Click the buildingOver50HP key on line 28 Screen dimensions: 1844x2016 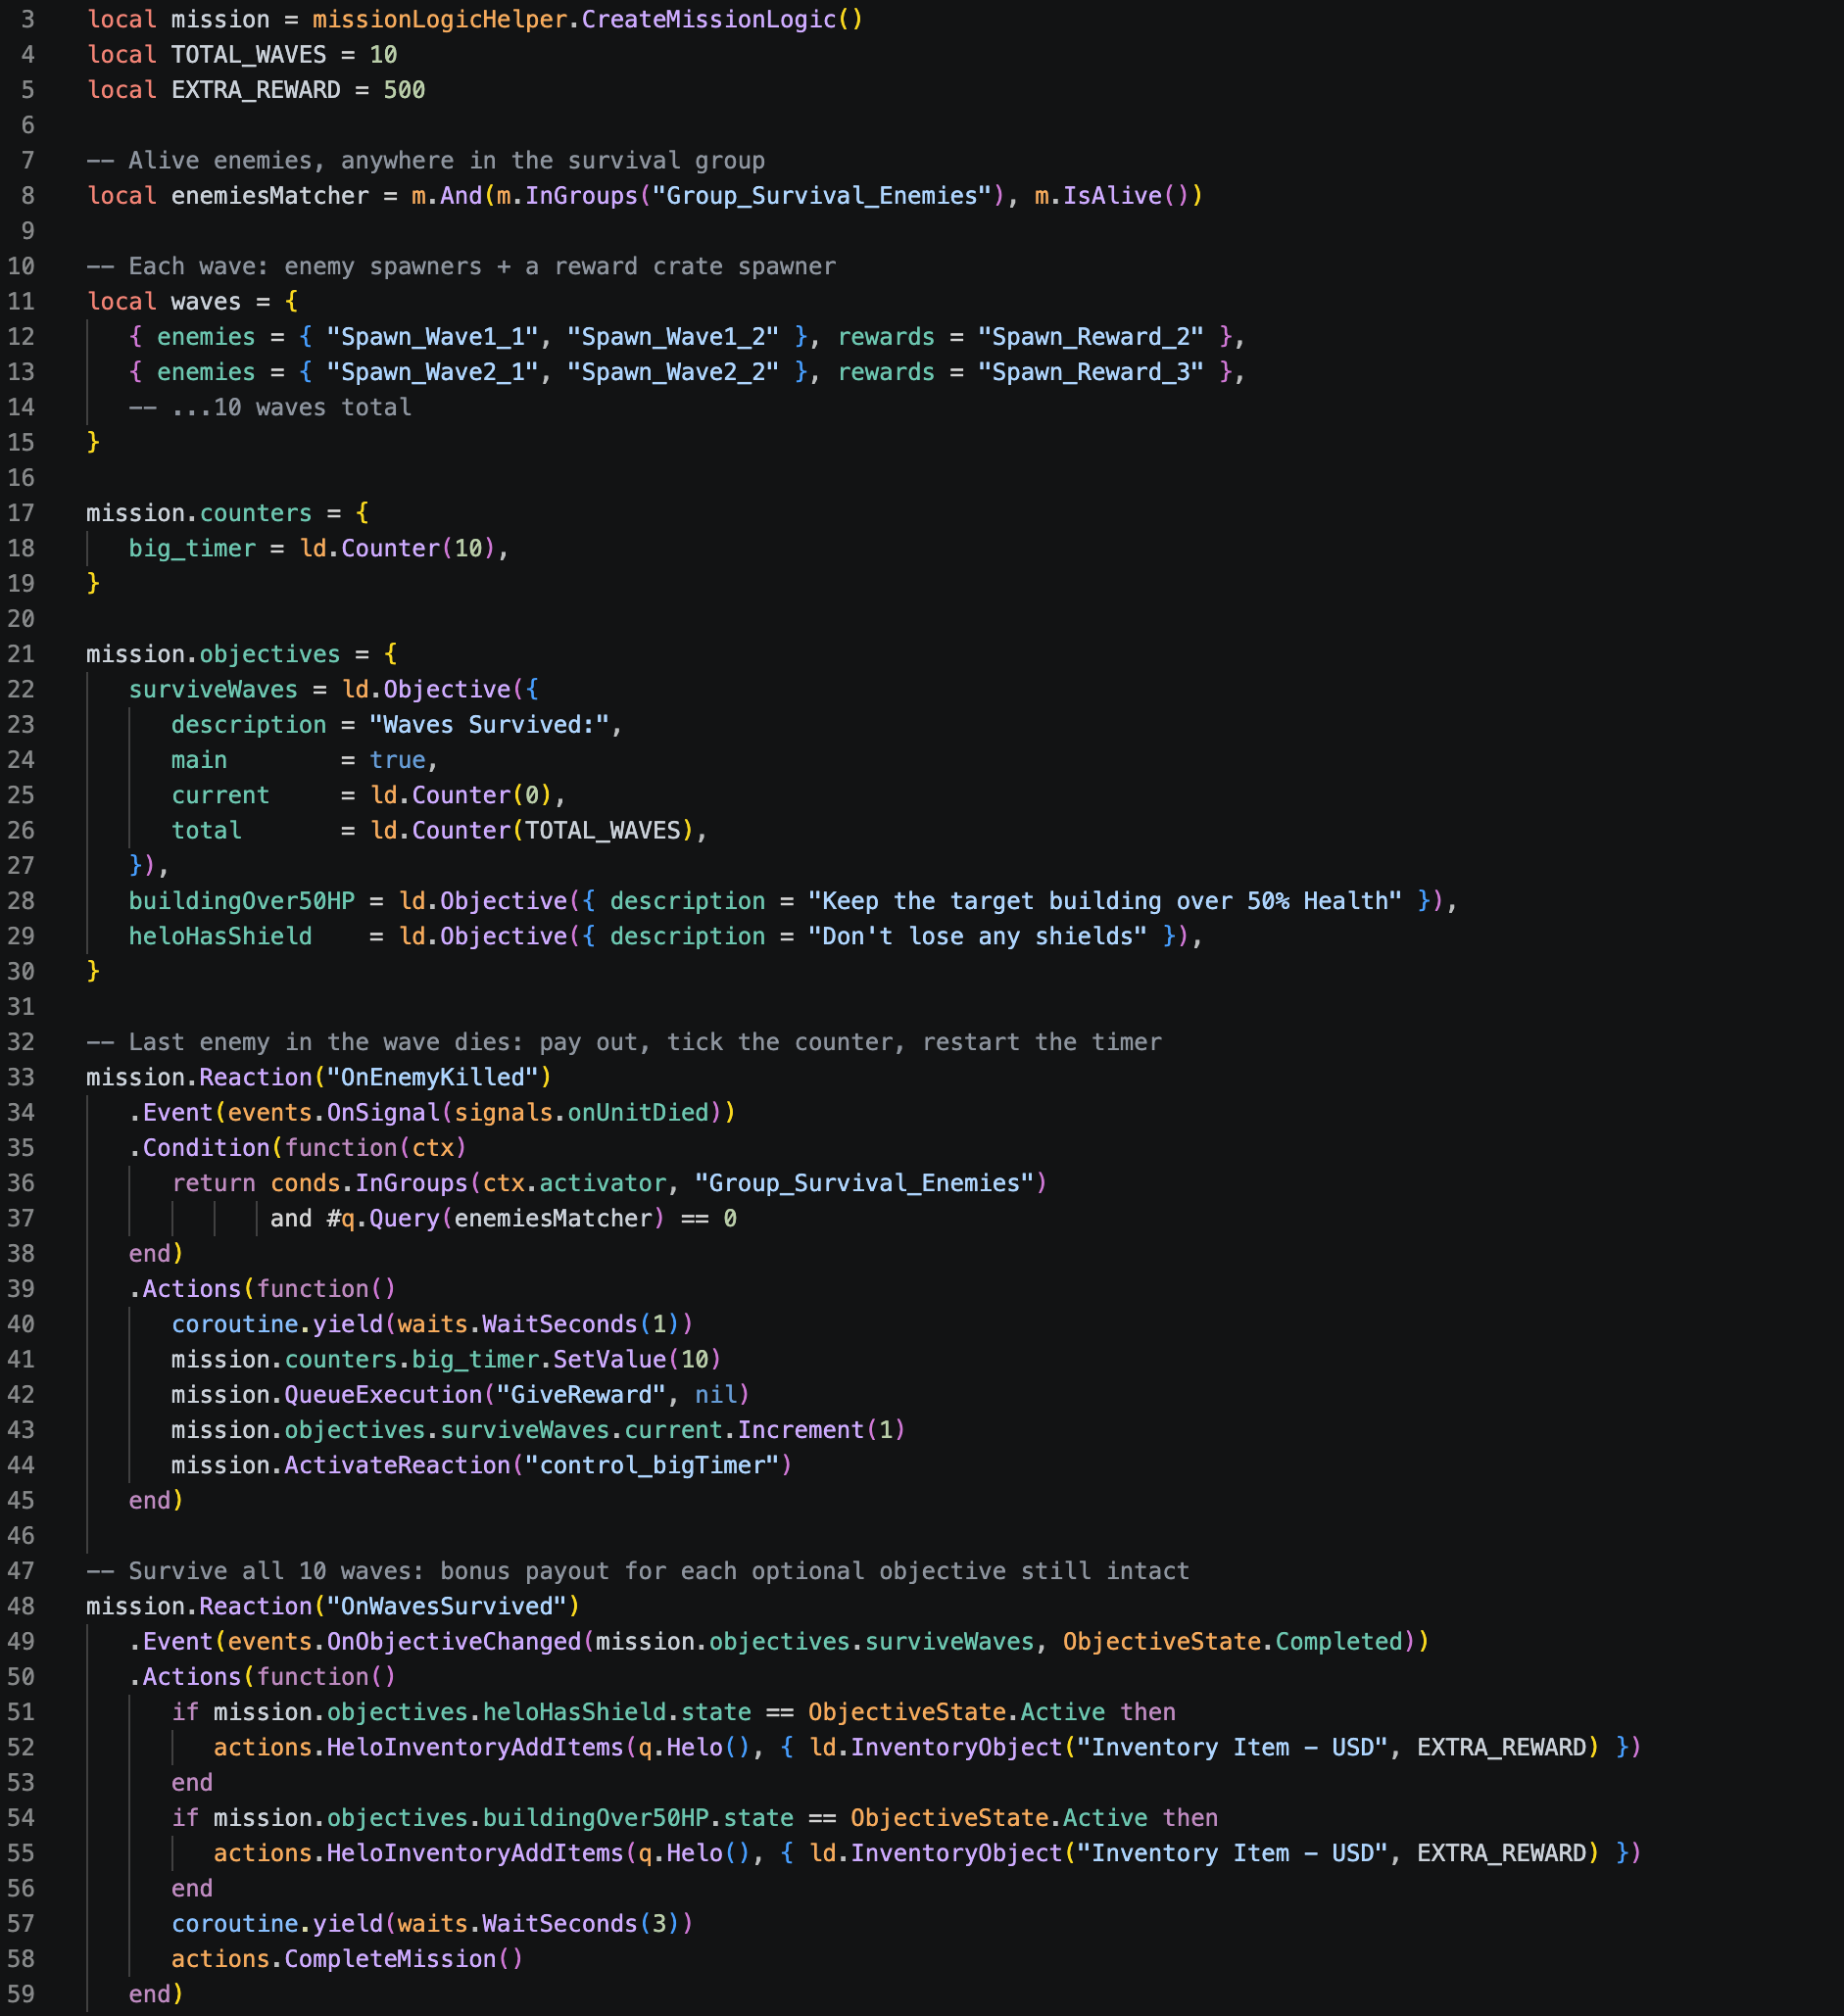241,901
